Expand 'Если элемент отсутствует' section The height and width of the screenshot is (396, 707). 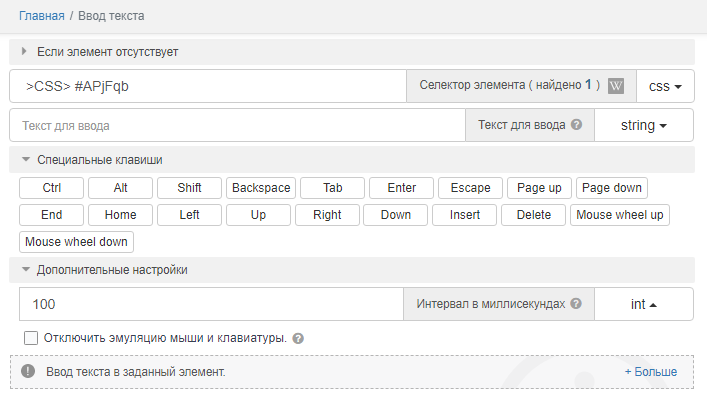point(352,52)
